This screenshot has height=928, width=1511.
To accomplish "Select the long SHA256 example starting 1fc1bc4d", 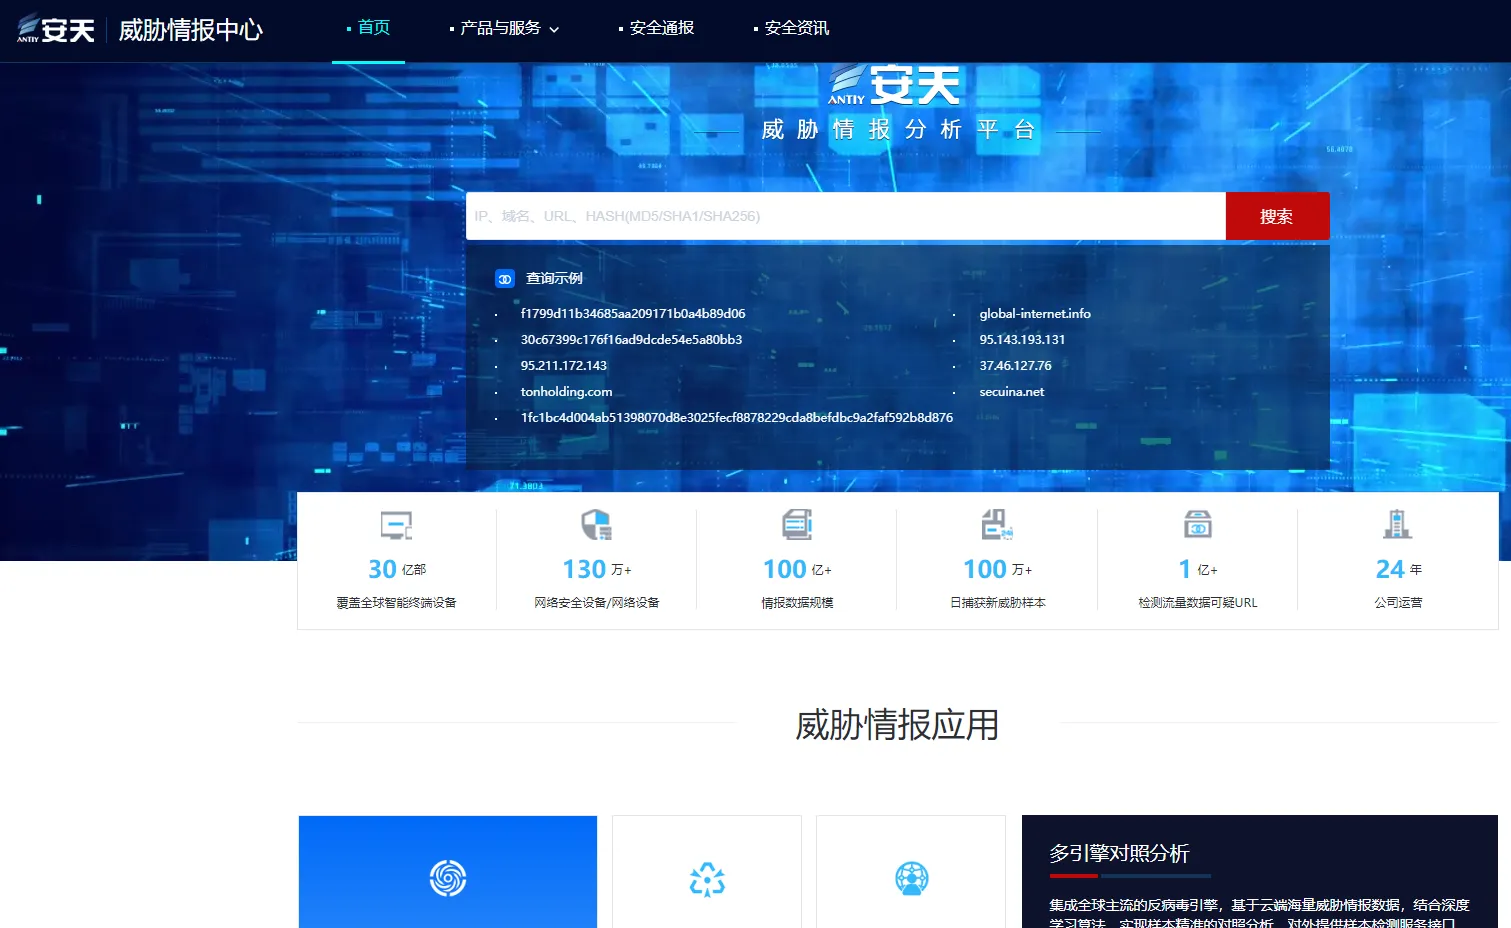I will pos(736,418).
